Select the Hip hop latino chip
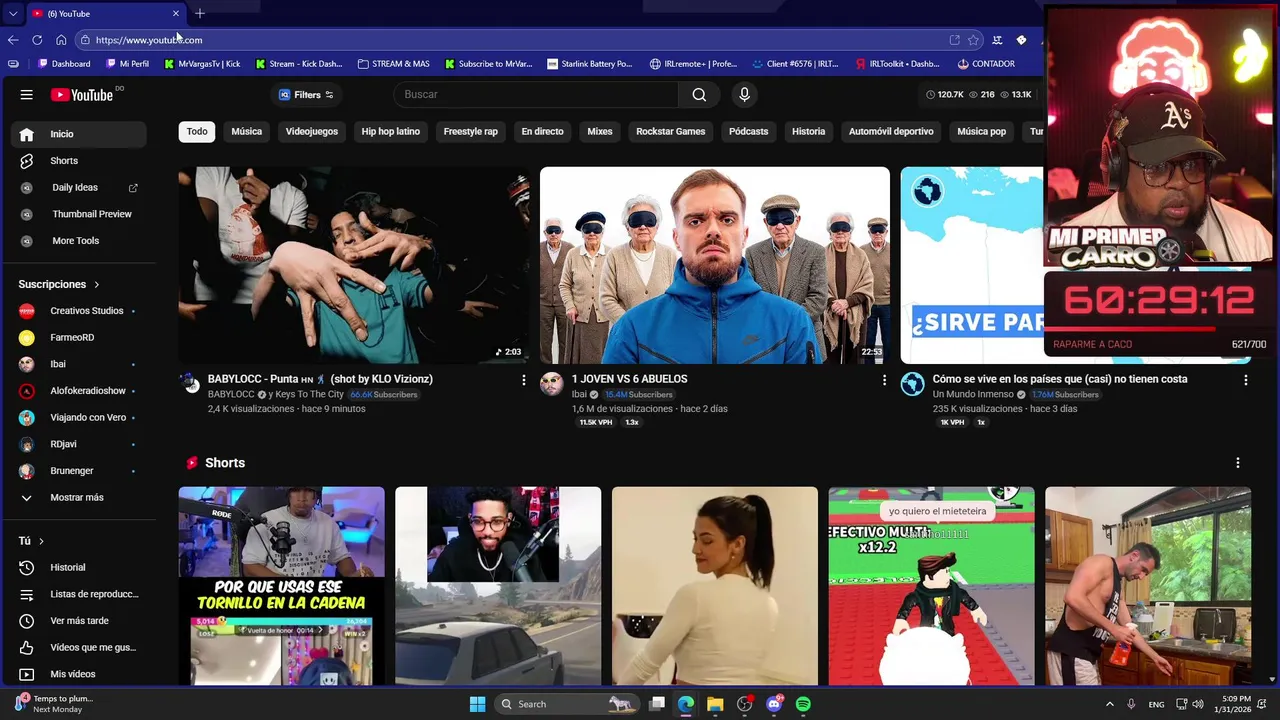This screenshot has width=1280, height=720. point(391,131)
